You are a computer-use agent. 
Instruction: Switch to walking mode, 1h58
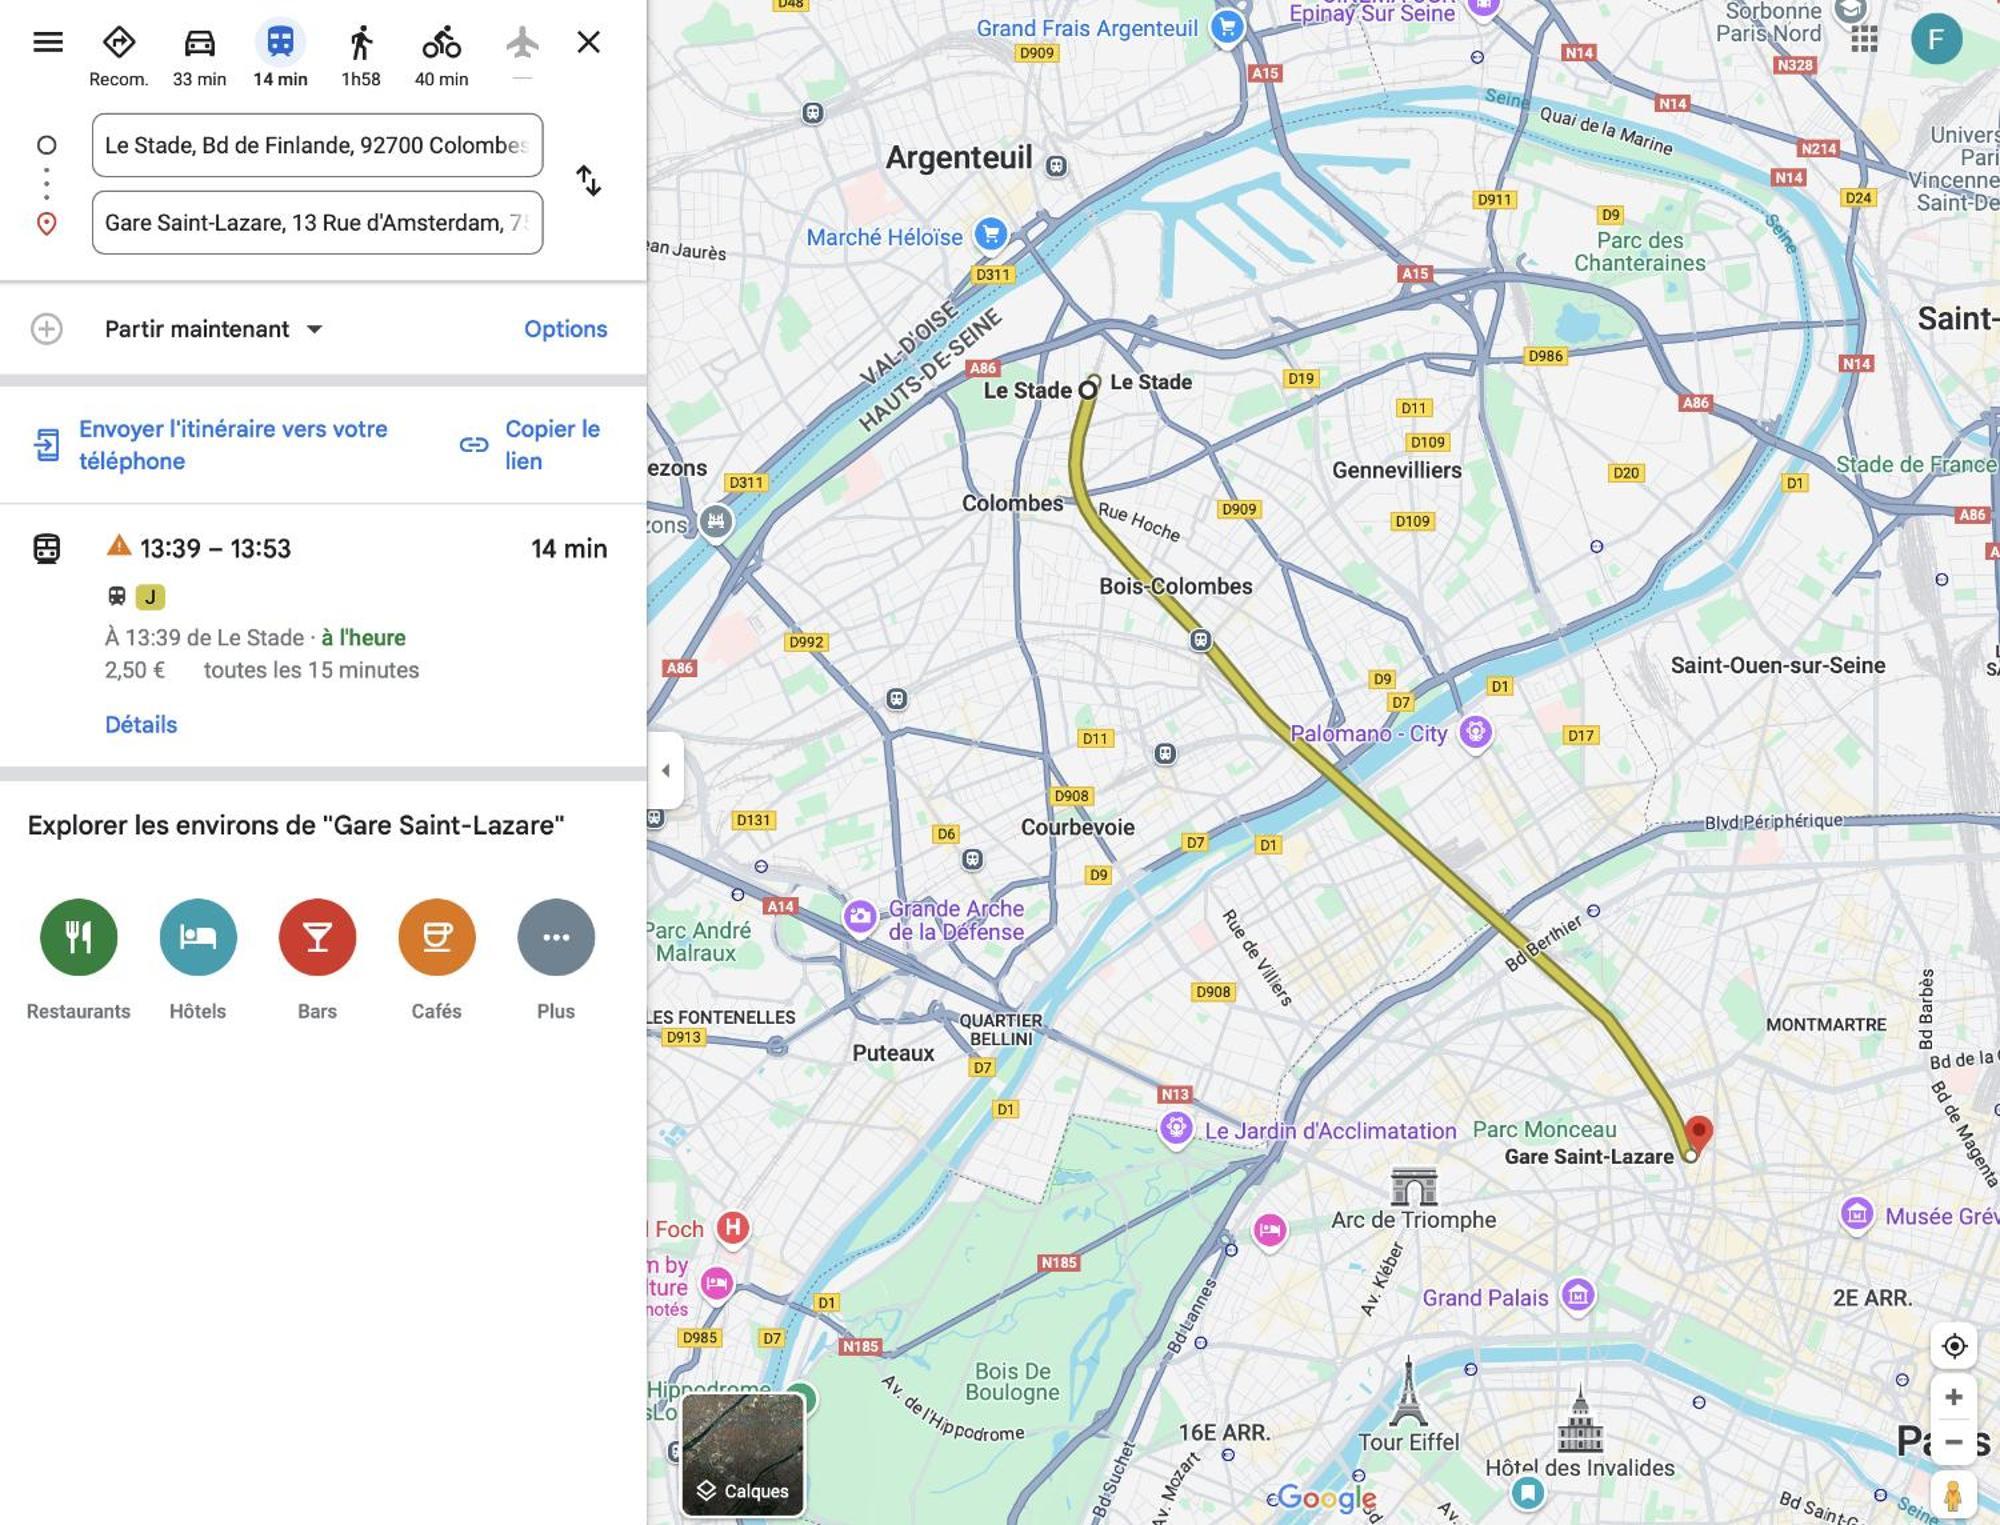point(361,56)
